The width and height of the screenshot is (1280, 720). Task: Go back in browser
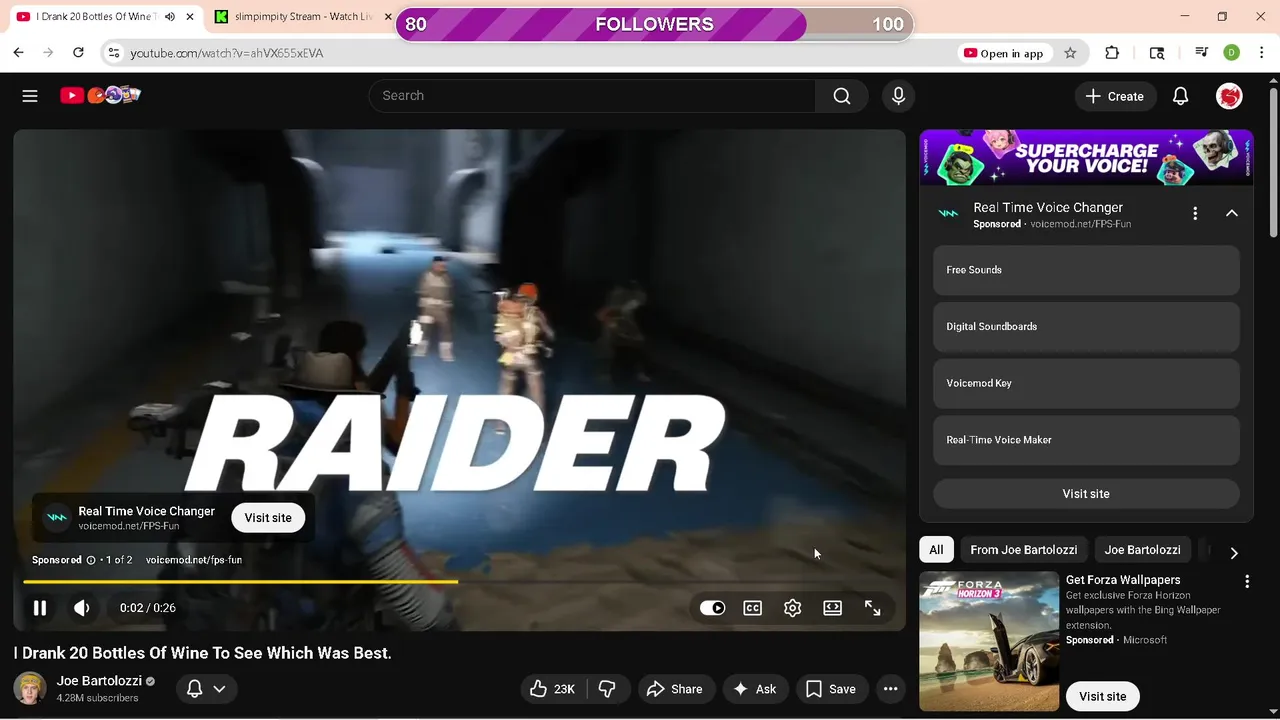click(x=18, y=53)
